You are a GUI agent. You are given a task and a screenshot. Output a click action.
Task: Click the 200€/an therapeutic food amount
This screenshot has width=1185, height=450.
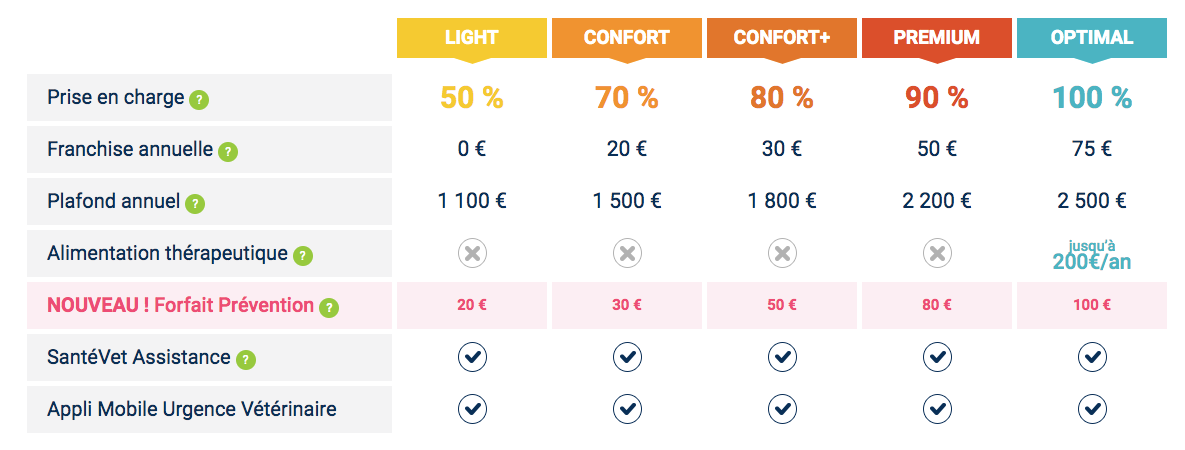coord(1091,262)
